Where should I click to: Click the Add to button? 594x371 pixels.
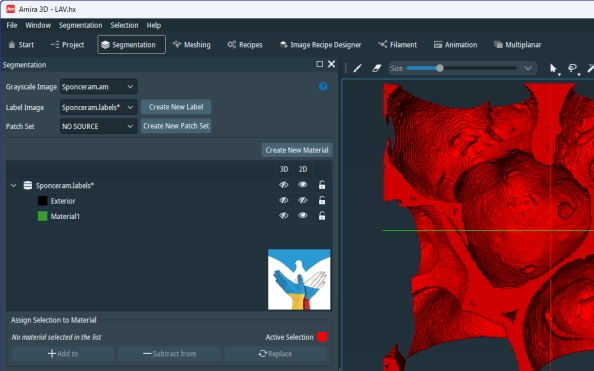click(63, 354)
